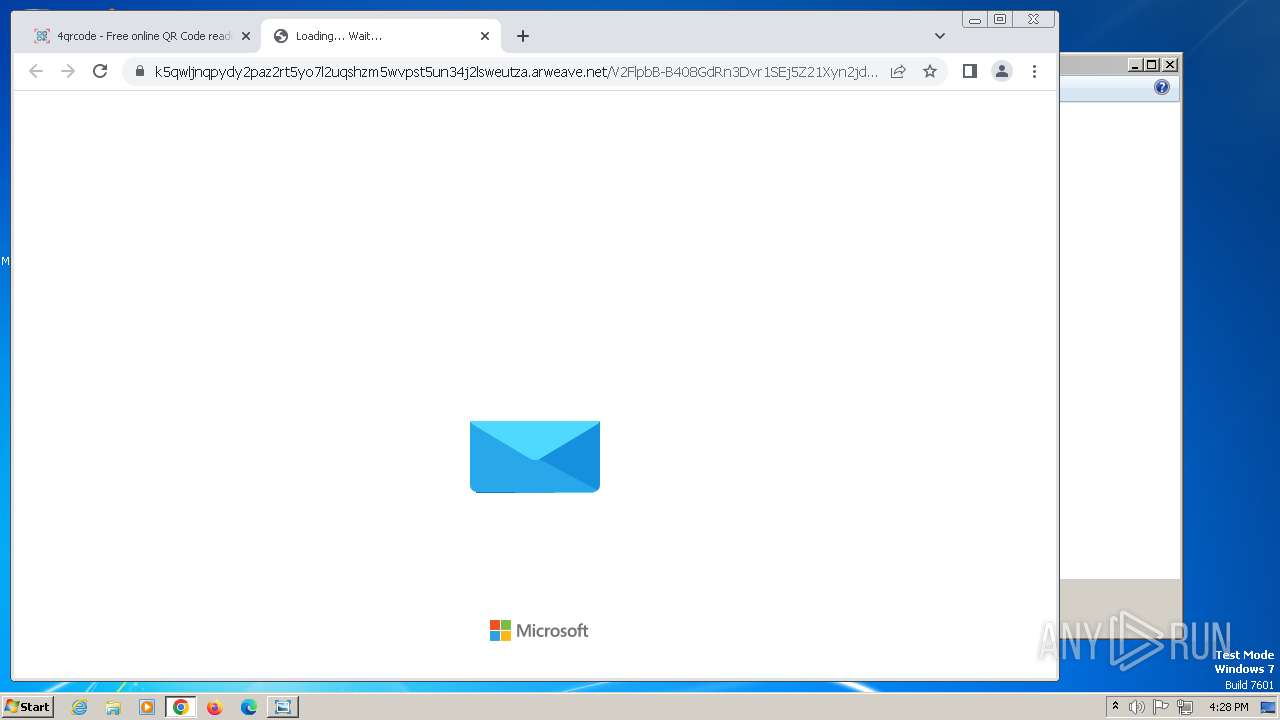Minimize the Chrome window
The image size is (1280, 720).
point(975,19)
